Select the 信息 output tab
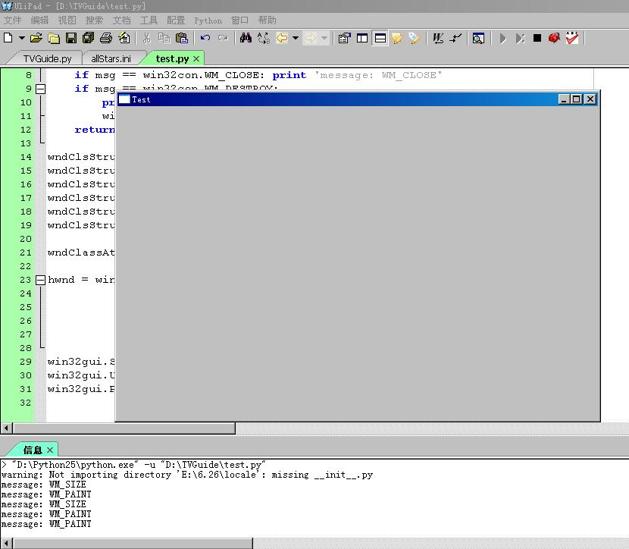The width and height of the screenshot is (629, 549). click(x=32, y=450)
